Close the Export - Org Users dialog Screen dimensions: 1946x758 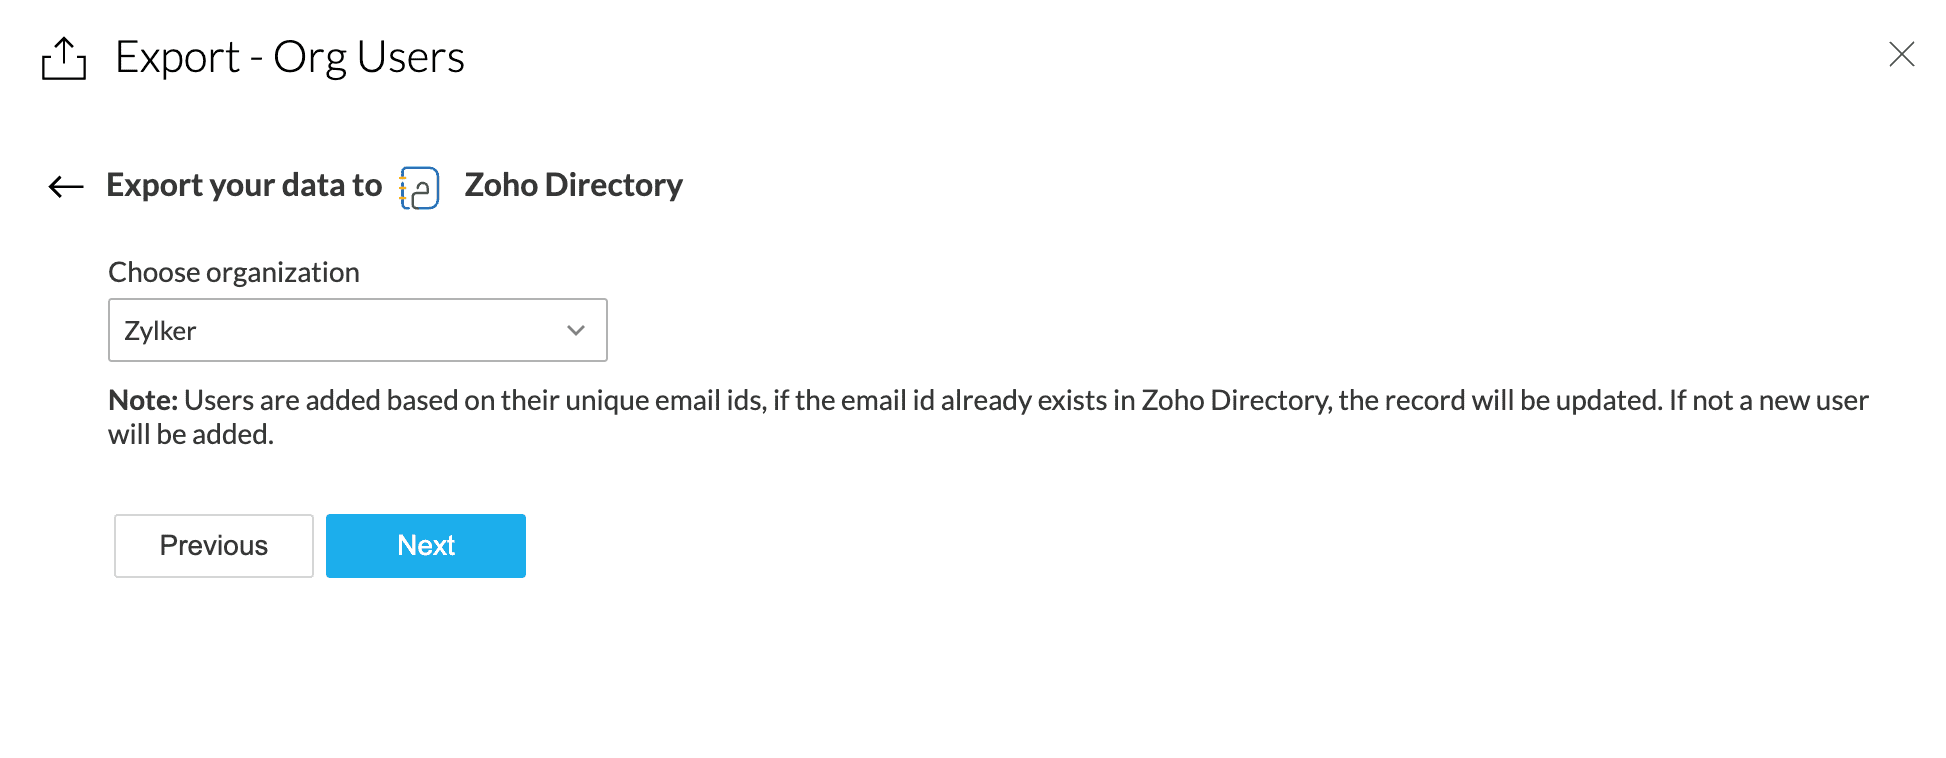[x=1901, y=54]
